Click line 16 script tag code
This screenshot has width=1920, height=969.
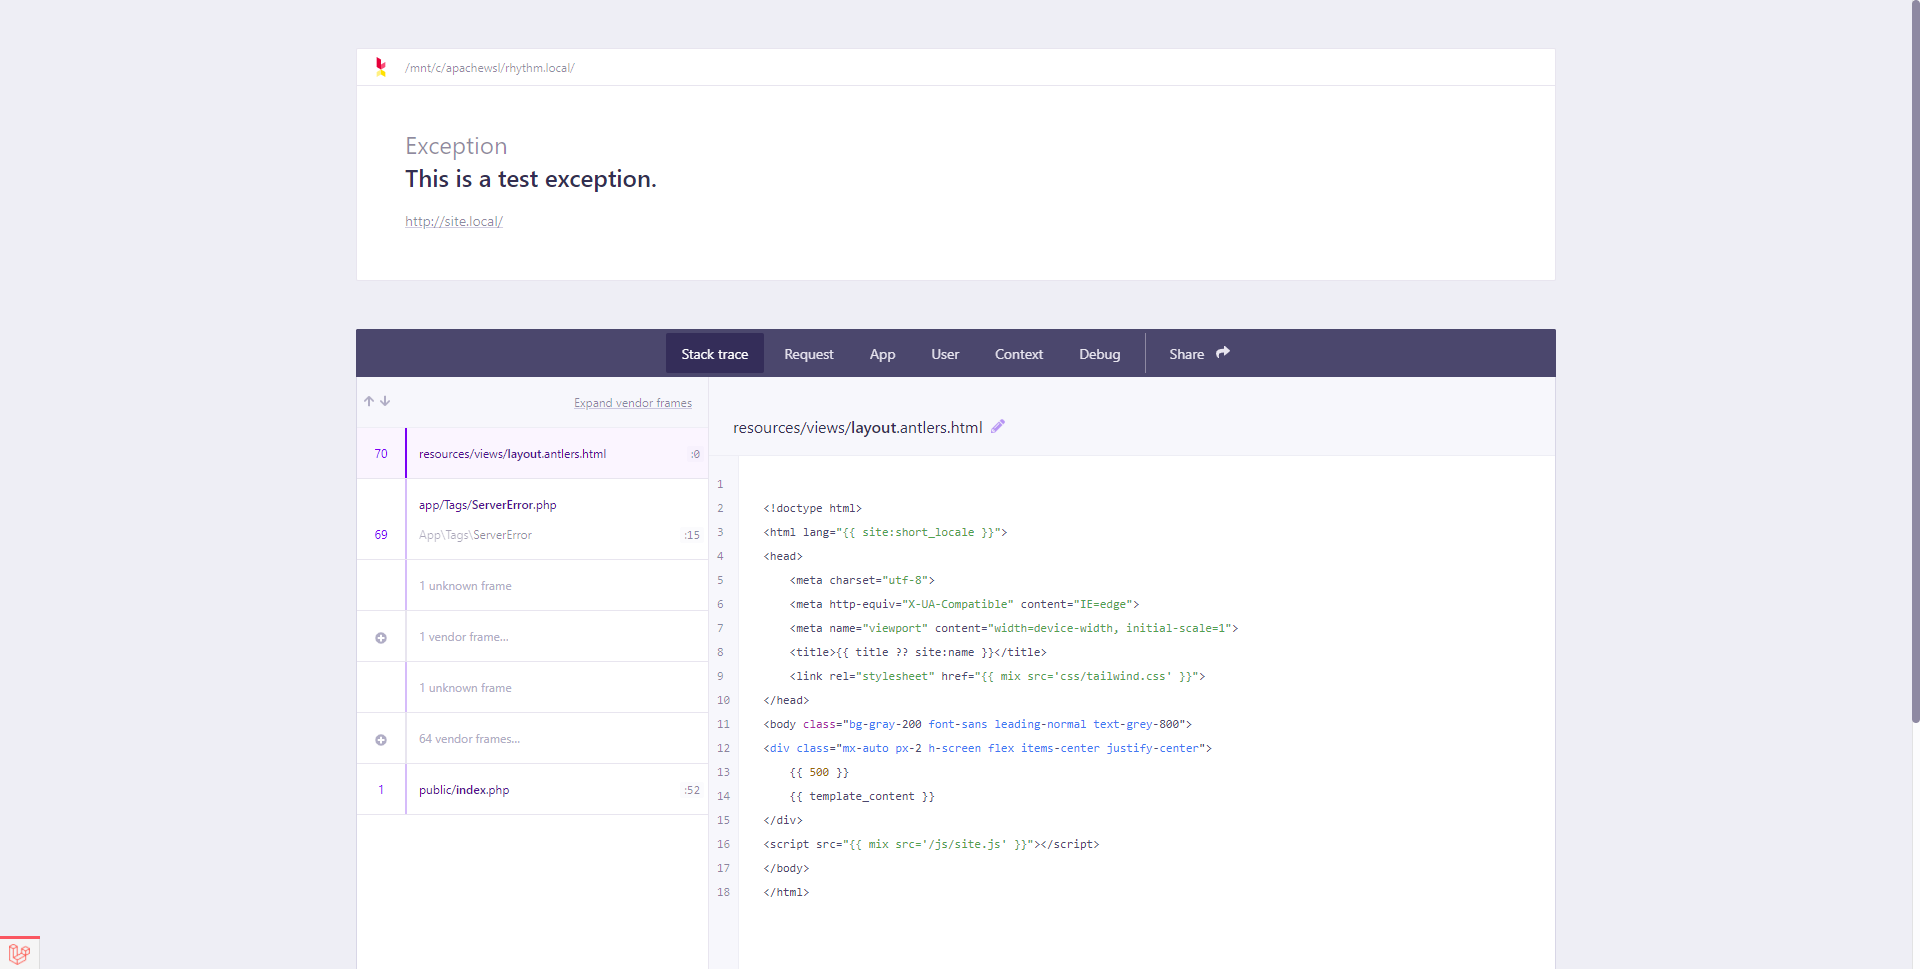pos(931,844)
